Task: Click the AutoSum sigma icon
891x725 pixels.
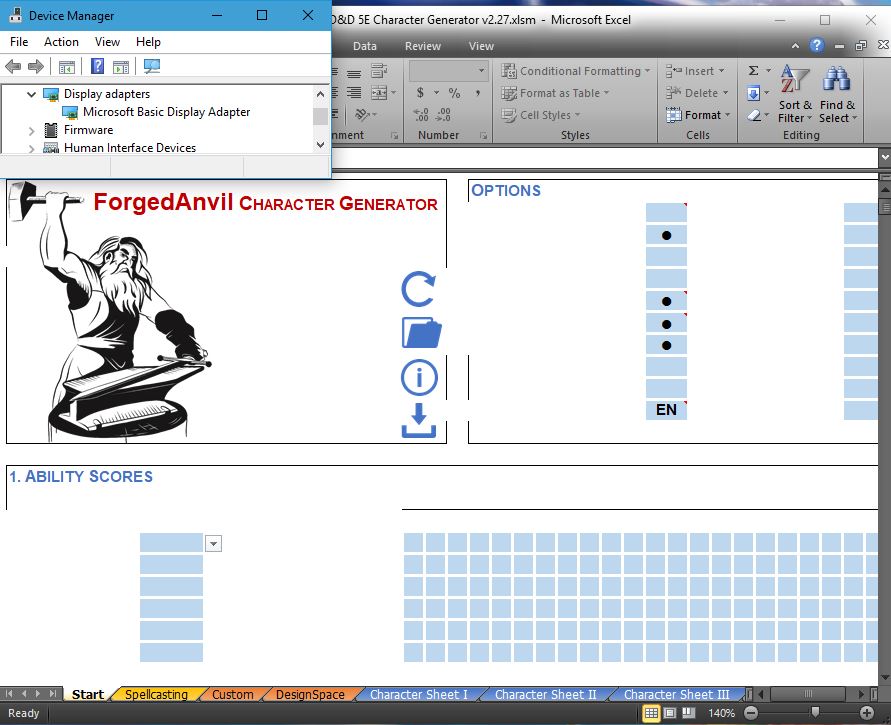Action: tap(753, 70)
